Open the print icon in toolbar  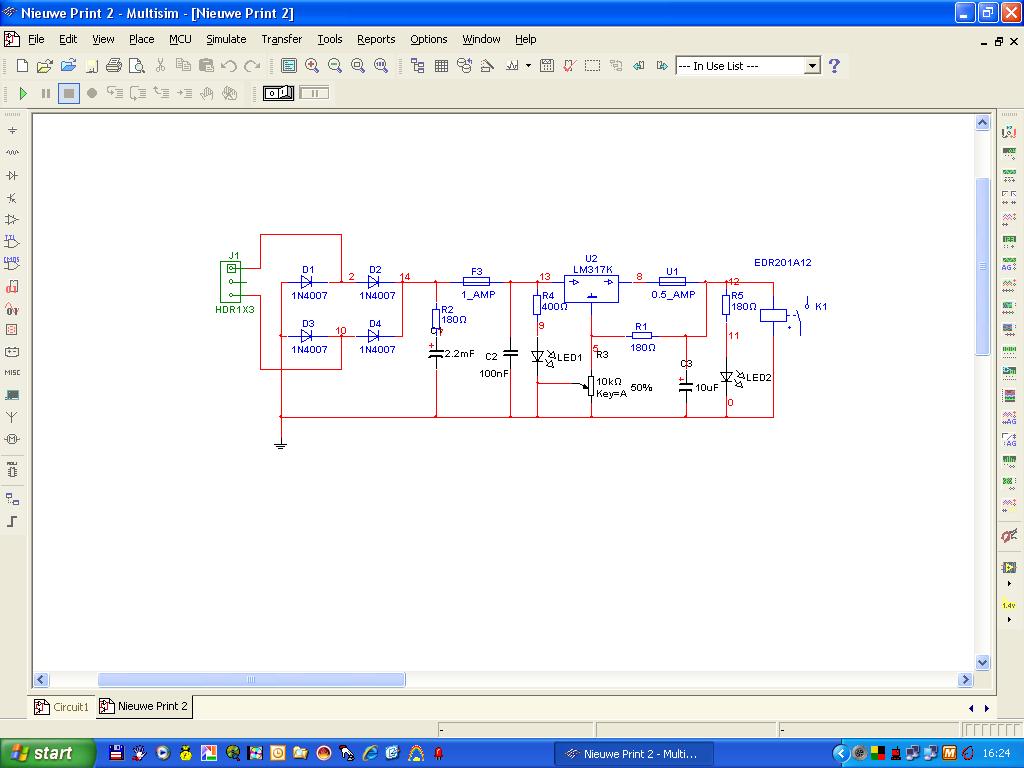113,66
